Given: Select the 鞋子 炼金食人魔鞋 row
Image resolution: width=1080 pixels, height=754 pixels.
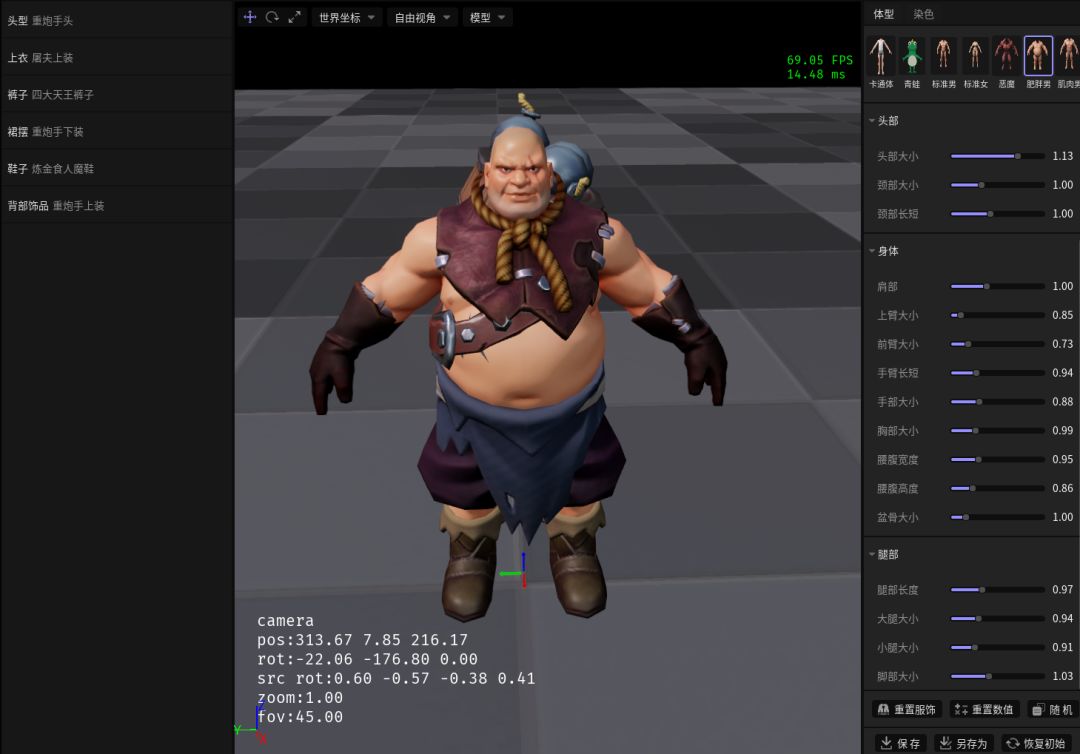Looking at the screenshot, I should (x=117, y=169).
